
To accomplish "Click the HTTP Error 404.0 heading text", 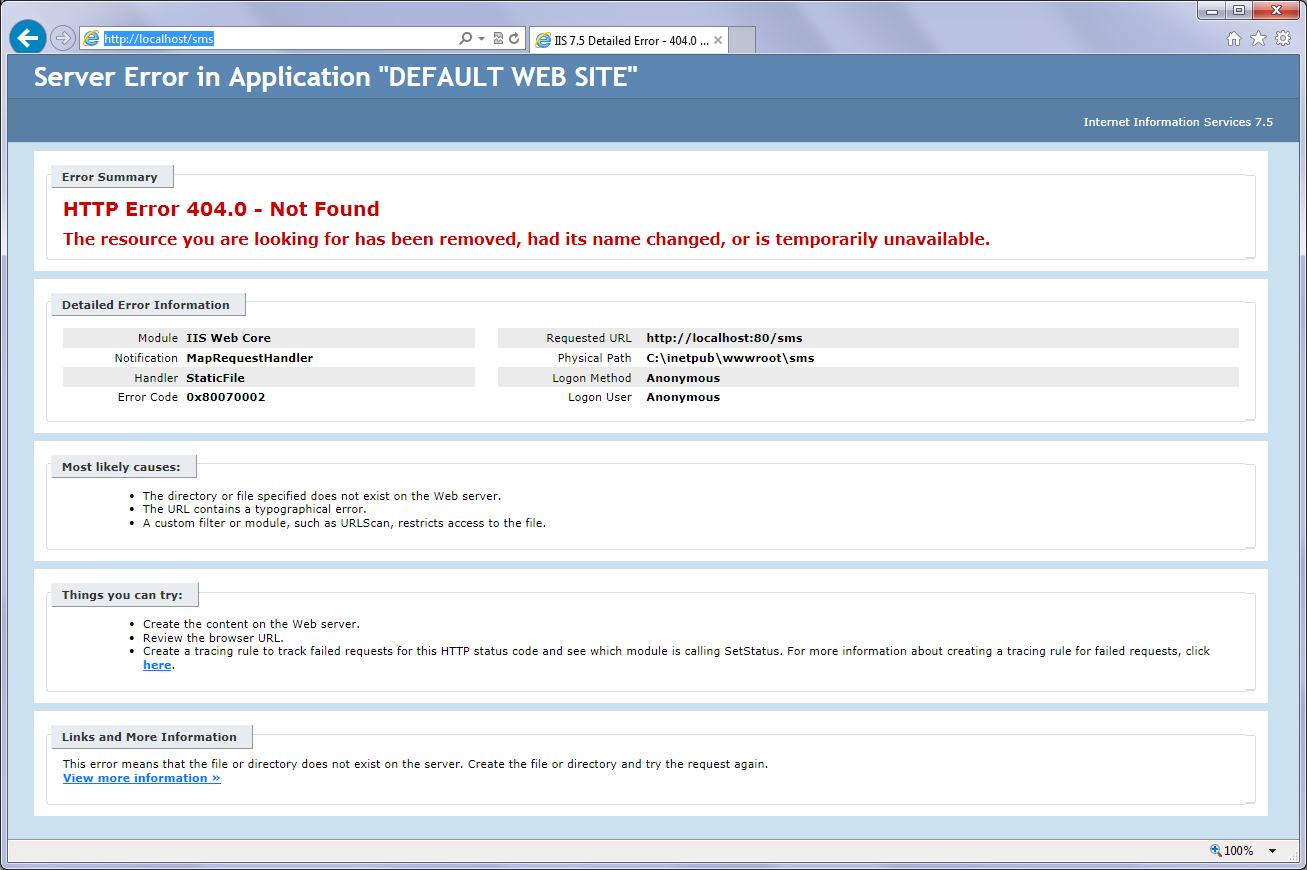I will [221, 209].
